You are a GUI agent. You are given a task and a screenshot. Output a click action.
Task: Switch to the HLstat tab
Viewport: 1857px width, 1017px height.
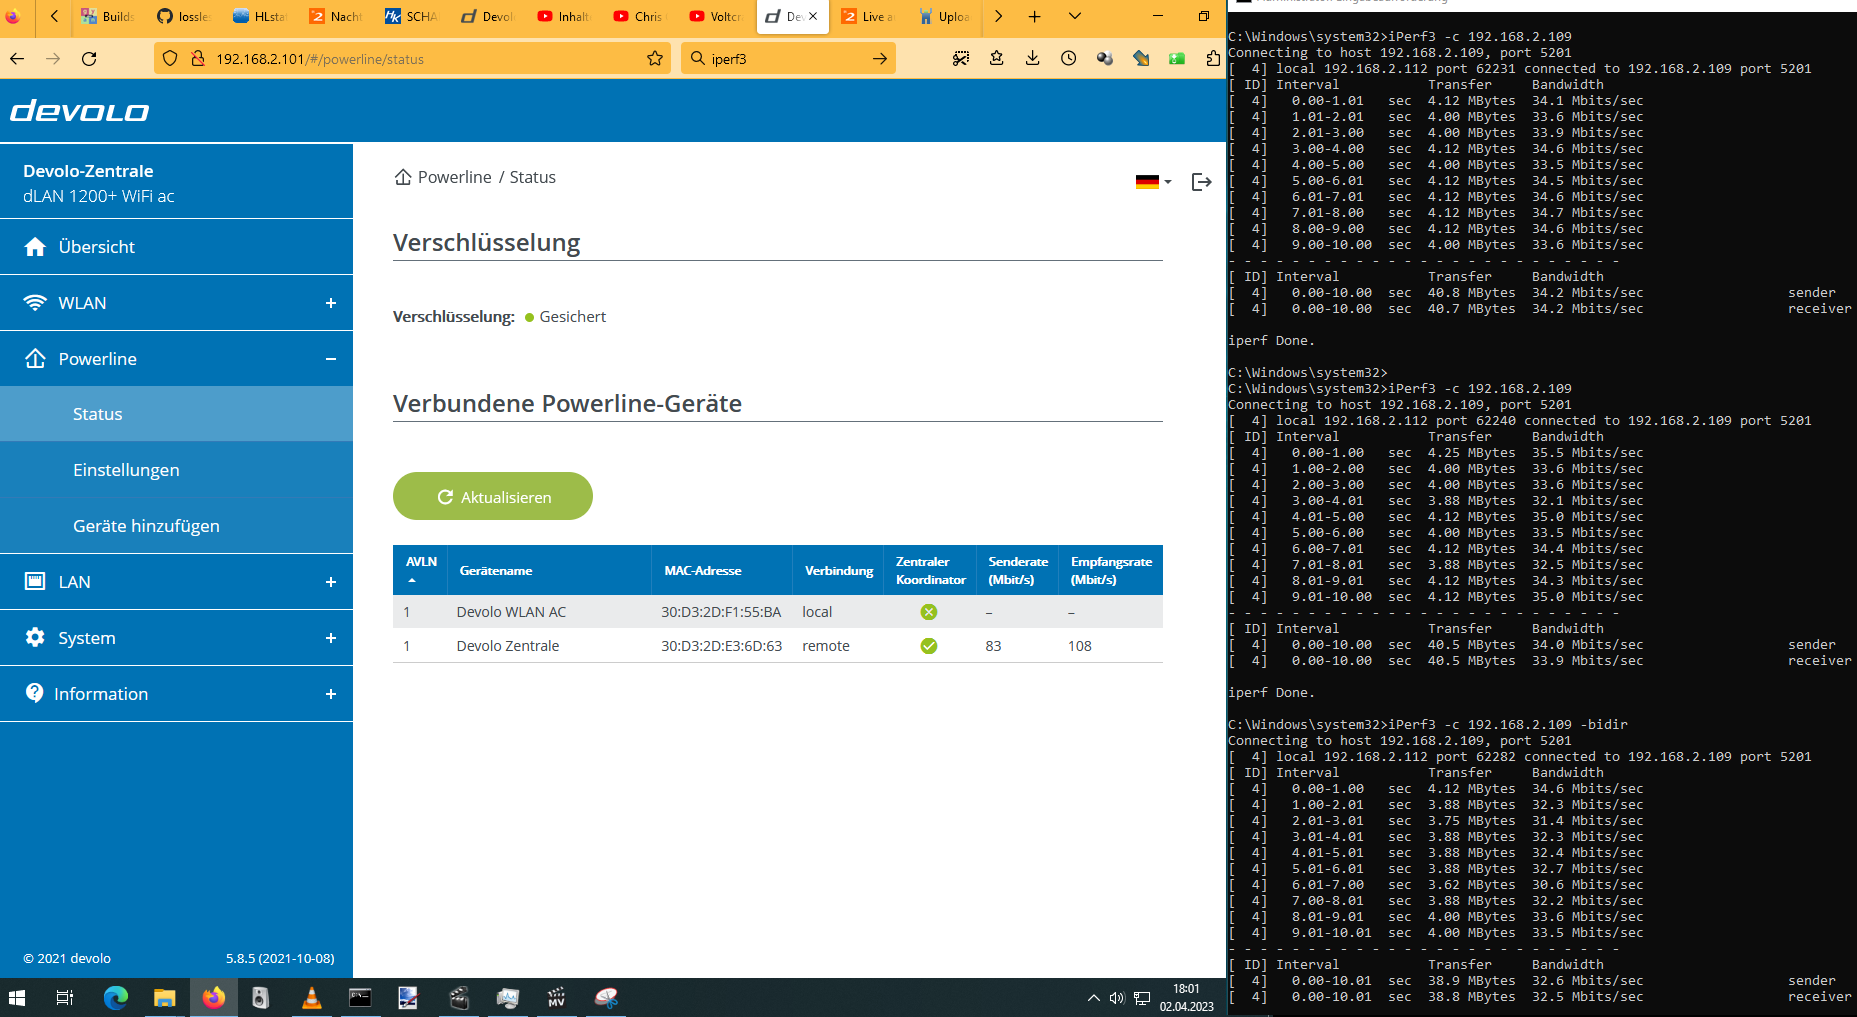(260, 16)
